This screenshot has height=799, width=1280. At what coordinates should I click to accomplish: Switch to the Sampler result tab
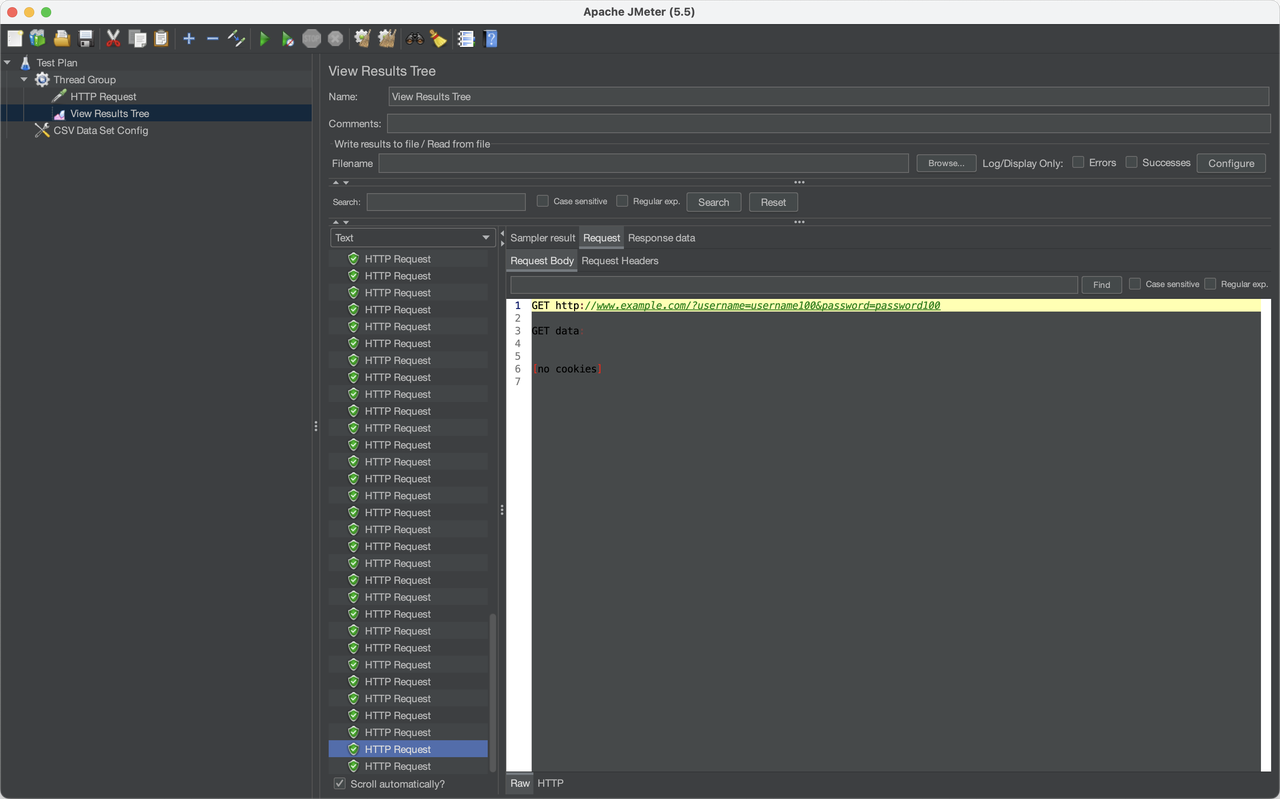tap(543, 238)
